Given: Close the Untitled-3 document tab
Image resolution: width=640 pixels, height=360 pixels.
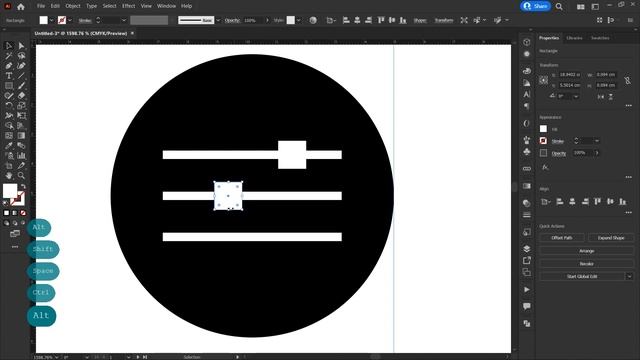Looking at the screenshot, I should pyautogui.click(x=132, y=33).
